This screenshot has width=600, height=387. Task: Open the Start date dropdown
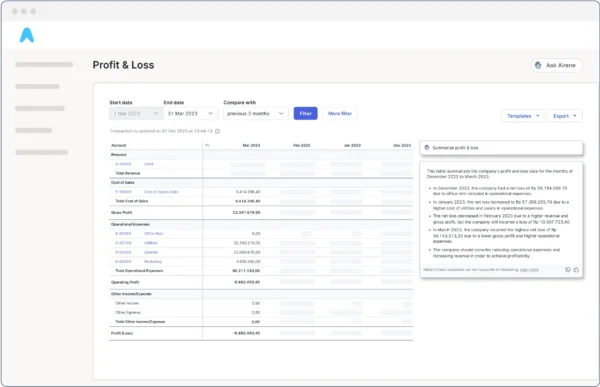point(136,114)
